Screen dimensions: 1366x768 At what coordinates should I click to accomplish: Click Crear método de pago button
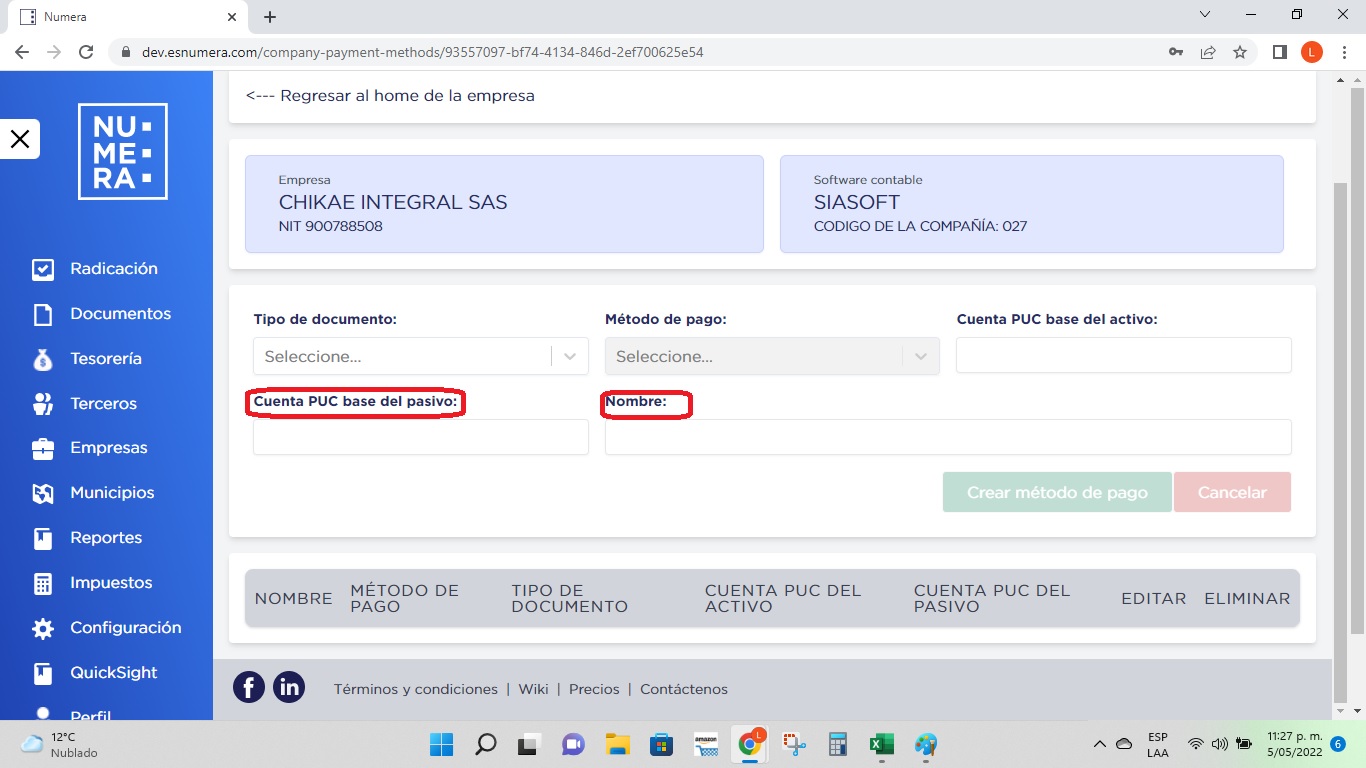pyautogui.click(x=1057, y=492)
